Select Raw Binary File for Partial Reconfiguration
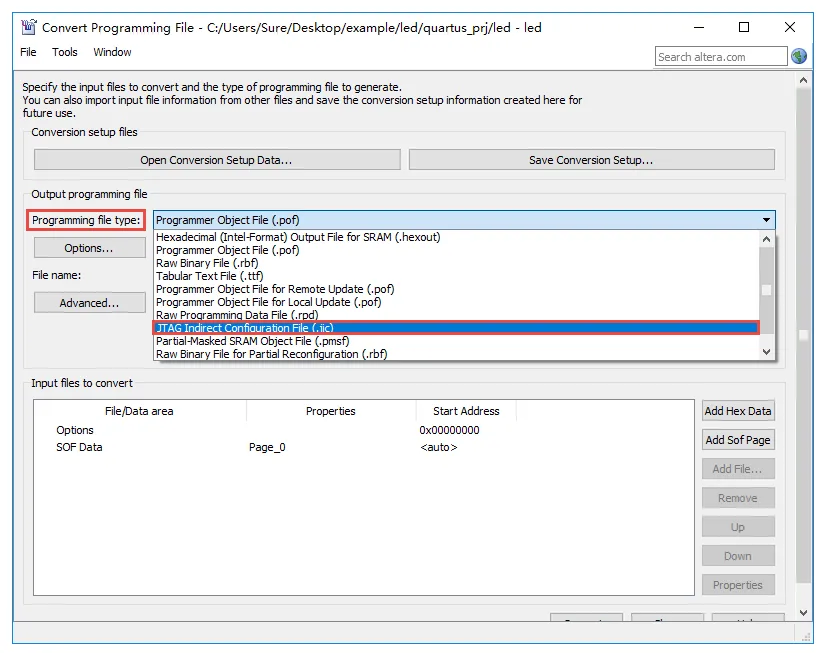This screenshot has width=827, height=653. pyautogui.click(x=457, y=354)
